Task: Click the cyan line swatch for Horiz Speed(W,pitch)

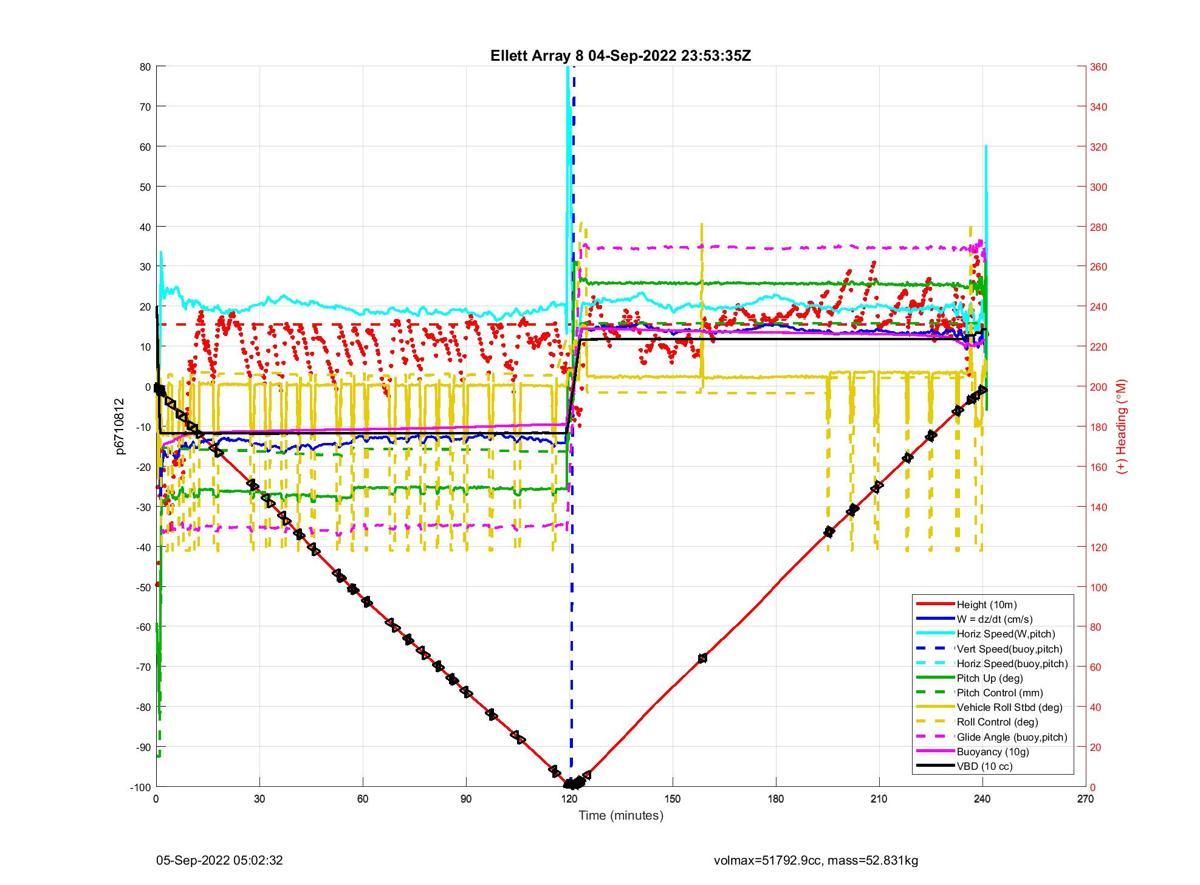Action: pos(935,634)
